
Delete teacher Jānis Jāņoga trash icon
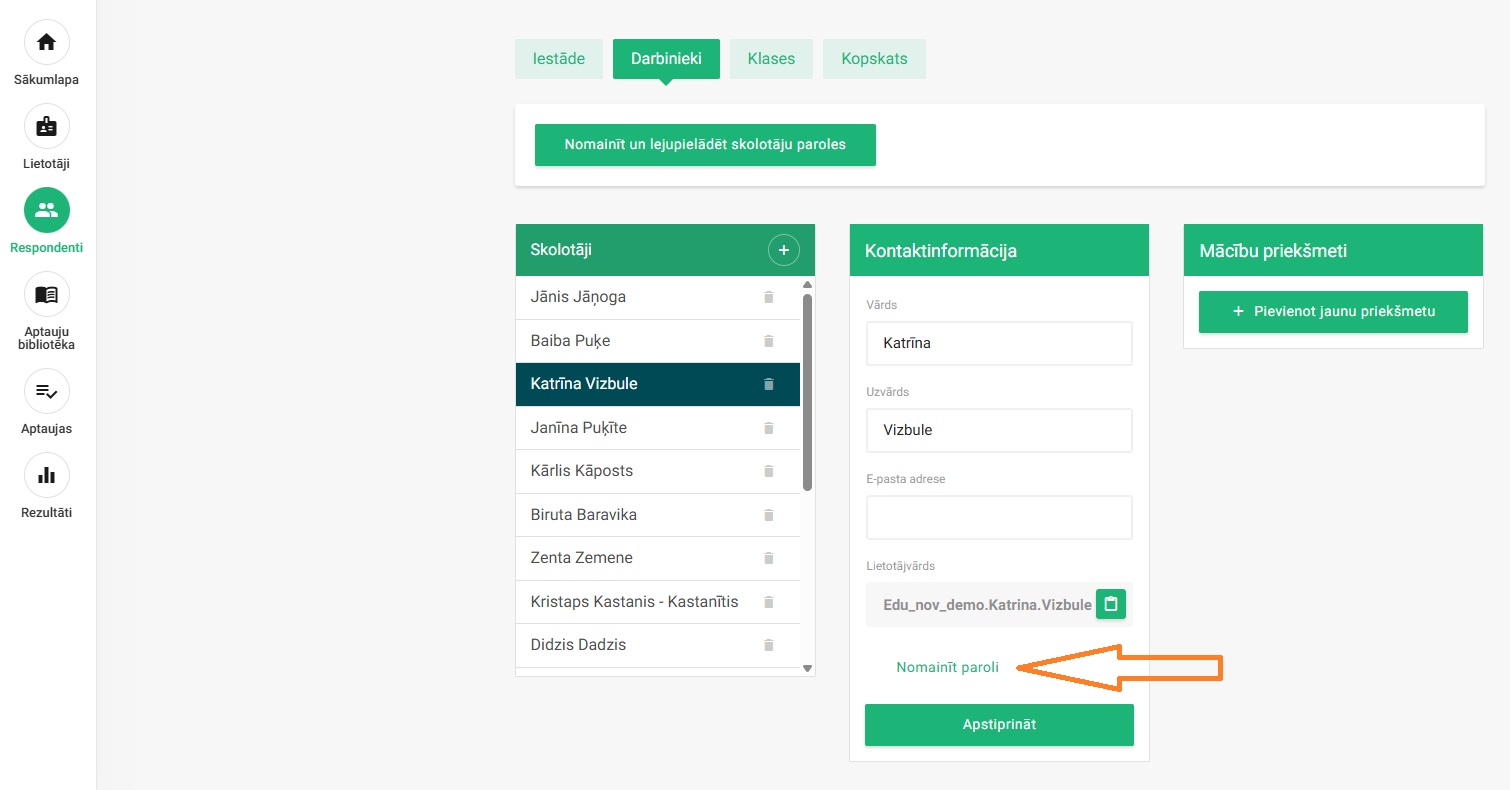[x=769, y=297]
